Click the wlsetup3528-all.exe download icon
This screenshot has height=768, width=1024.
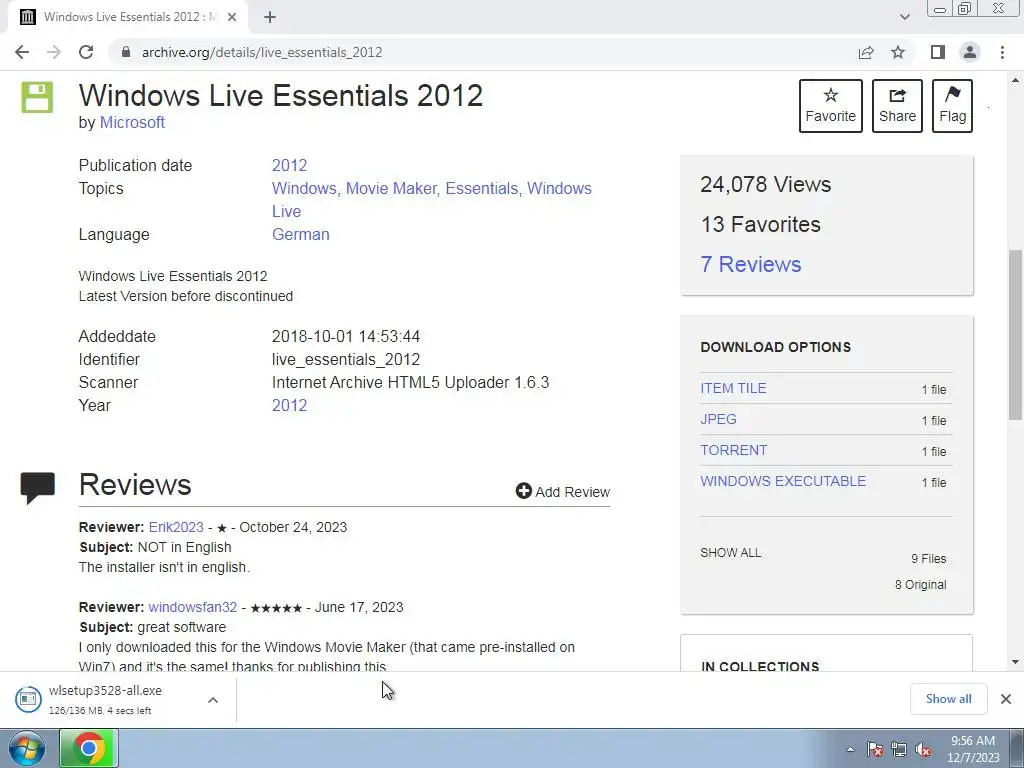pos(27,699)
